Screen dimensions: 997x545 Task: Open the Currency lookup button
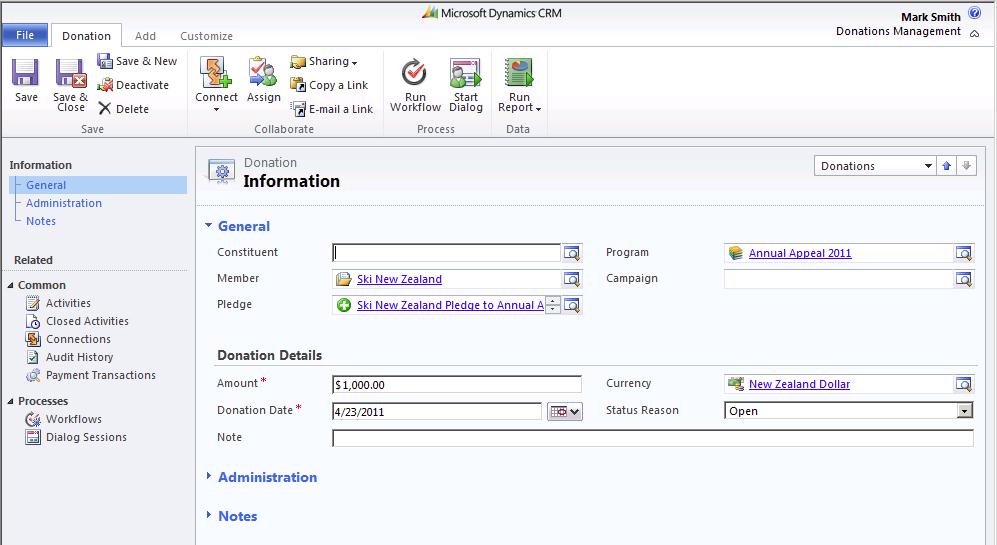tap(964, 384)
